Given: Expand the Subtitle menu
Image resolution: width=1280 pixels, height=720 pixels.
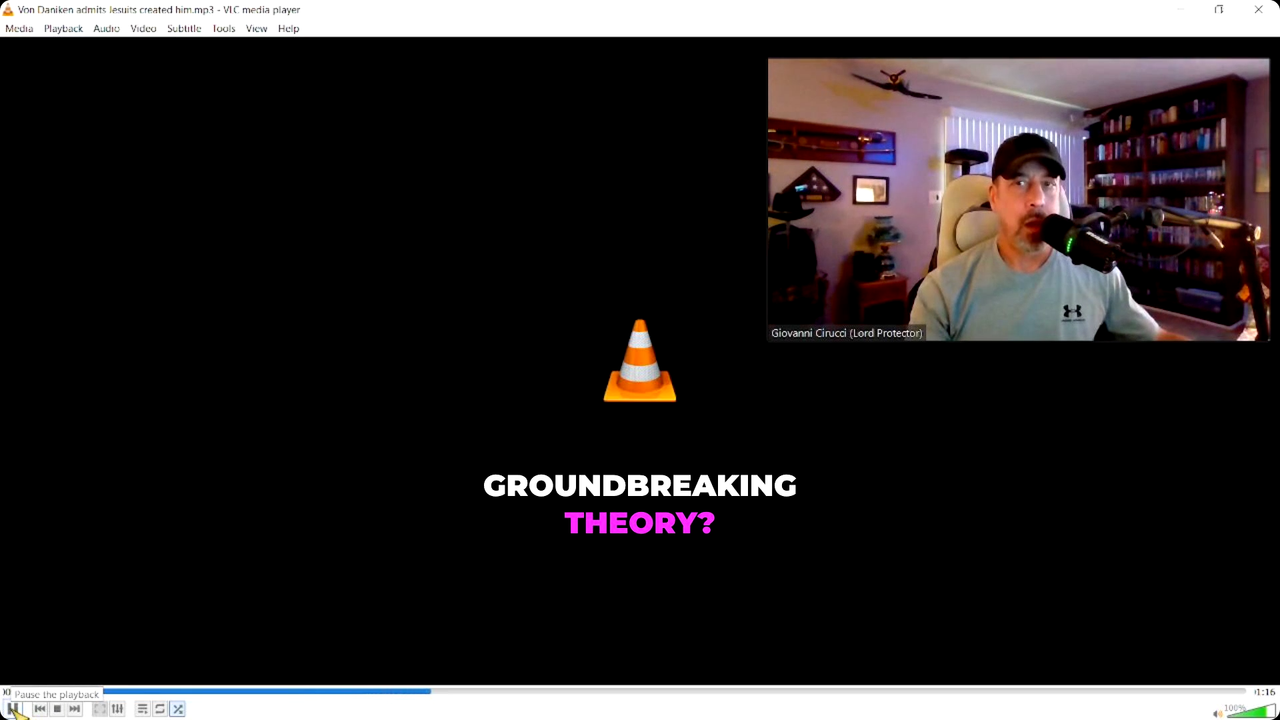Looking at the screenshot, I should pos(184,29).
